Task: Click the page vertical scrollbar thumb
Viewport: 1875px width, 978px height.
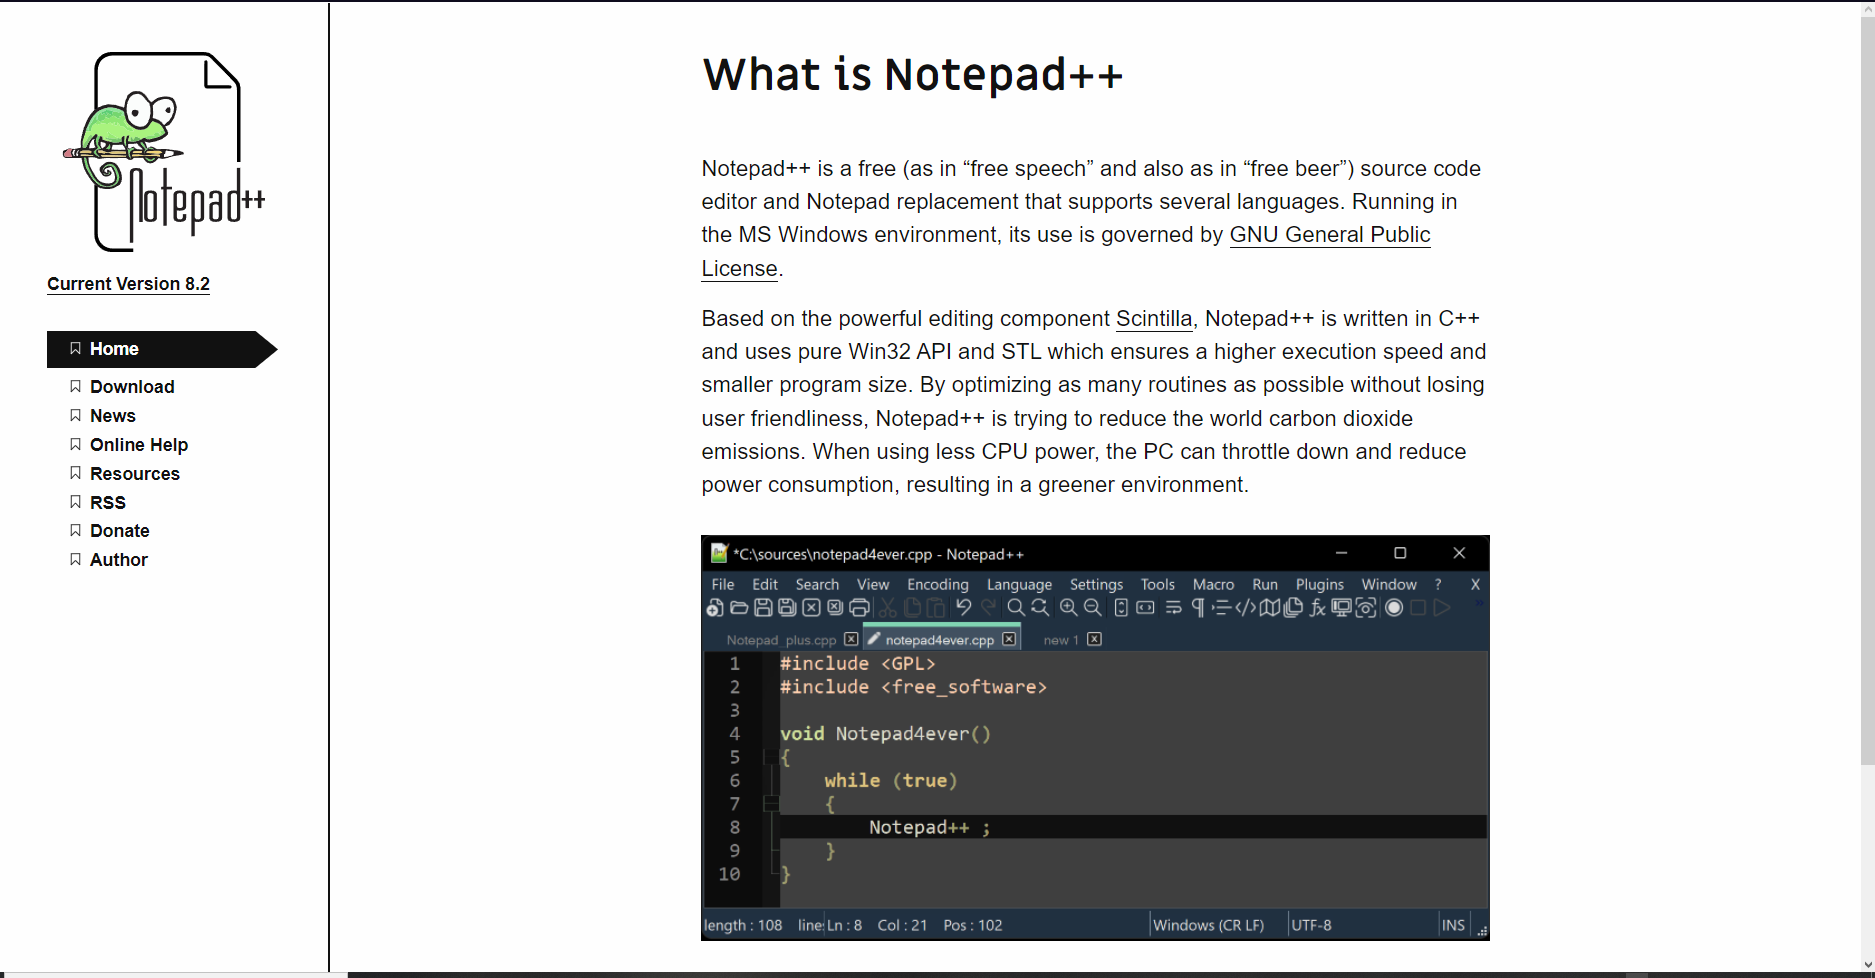Action: pos(1867,390)
